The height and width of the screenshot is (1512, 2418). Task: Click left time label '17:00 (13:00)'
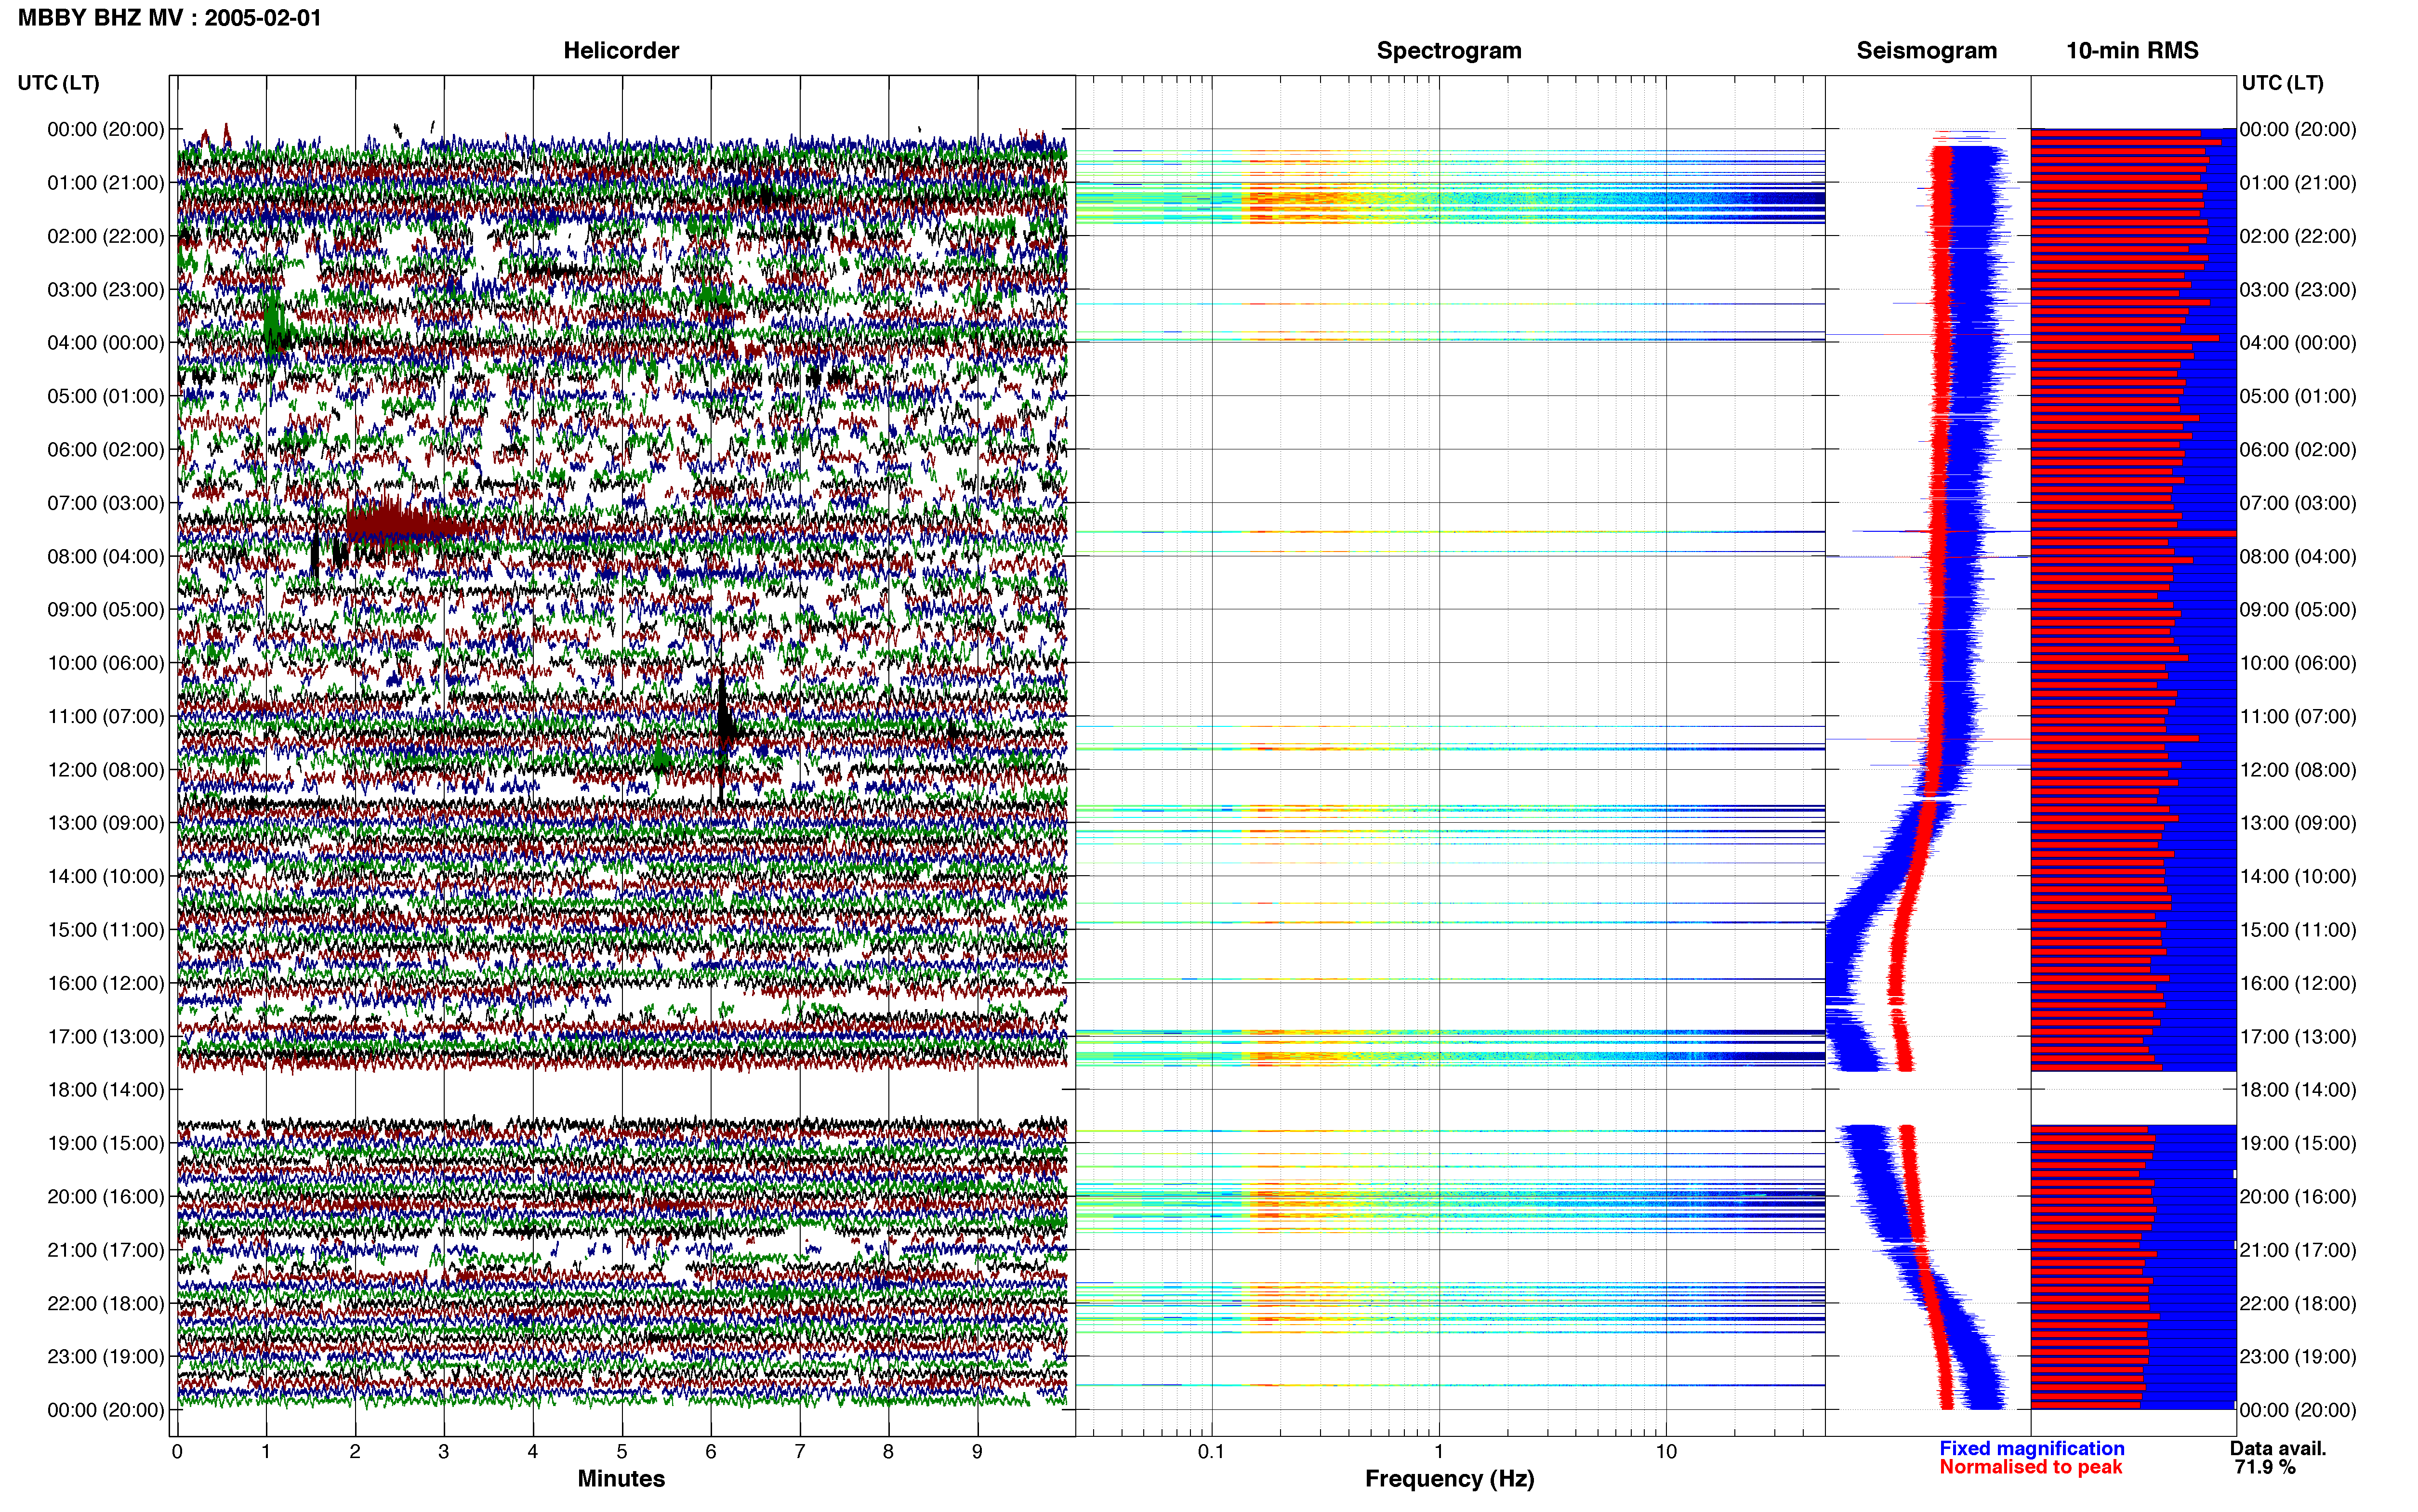click(106, 1037)
